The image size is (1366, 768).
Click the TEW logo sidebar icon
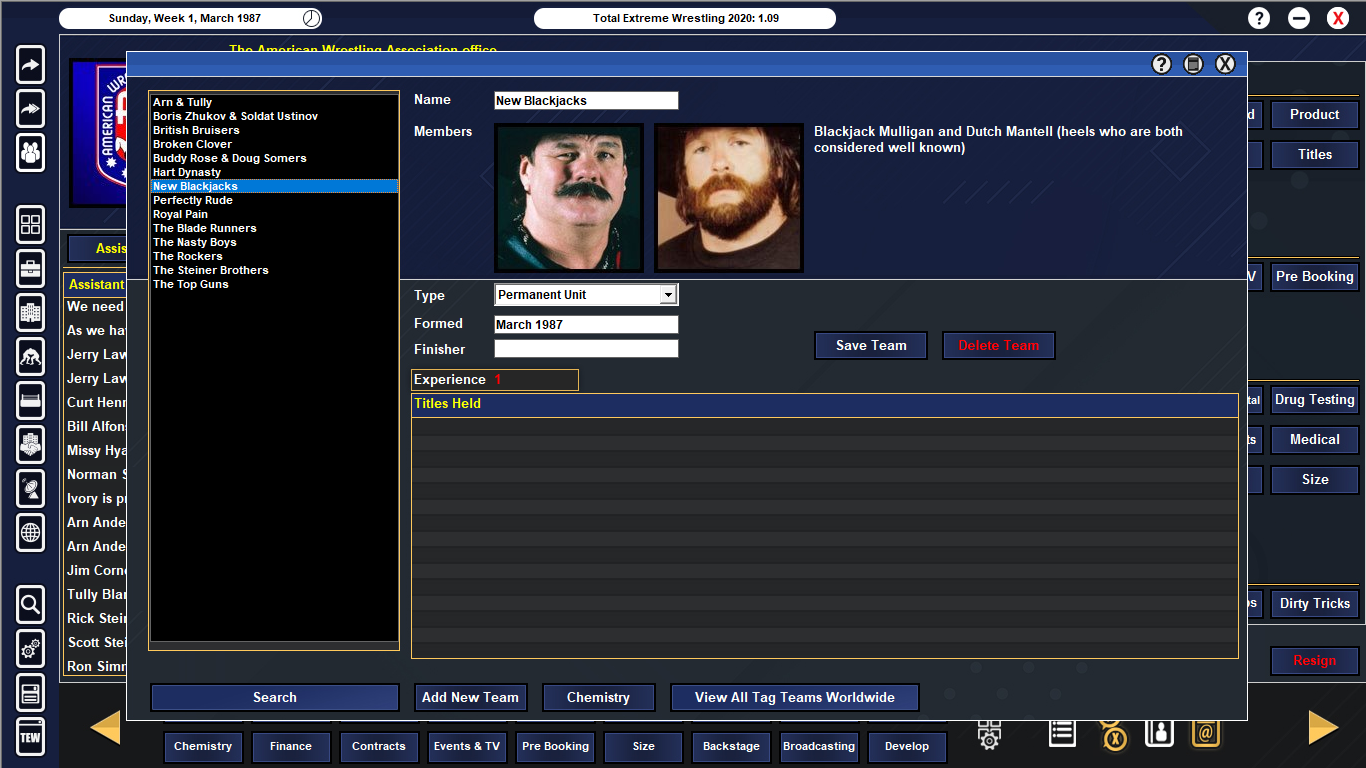coord(31,737)
